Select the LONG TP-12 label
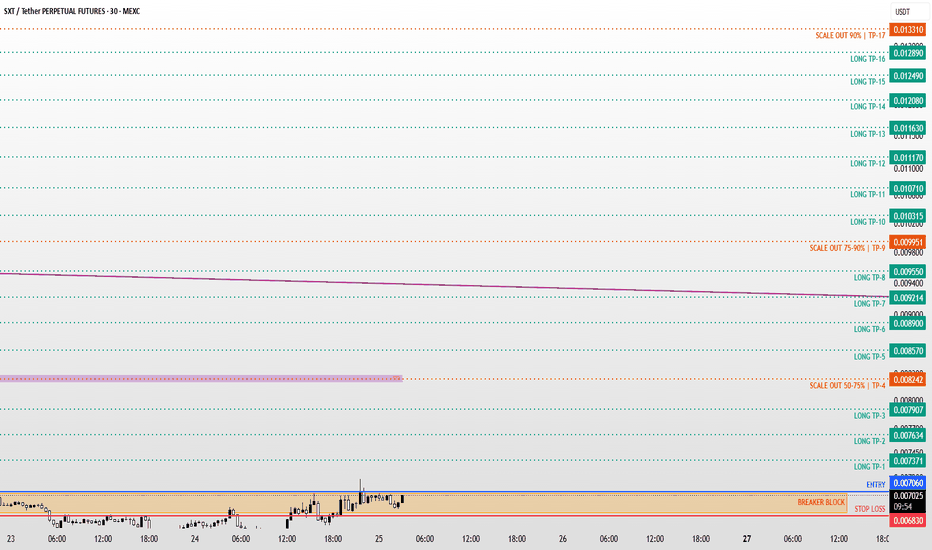The width and height of the screenshot is (932, 550). click(x=867, y=164)
